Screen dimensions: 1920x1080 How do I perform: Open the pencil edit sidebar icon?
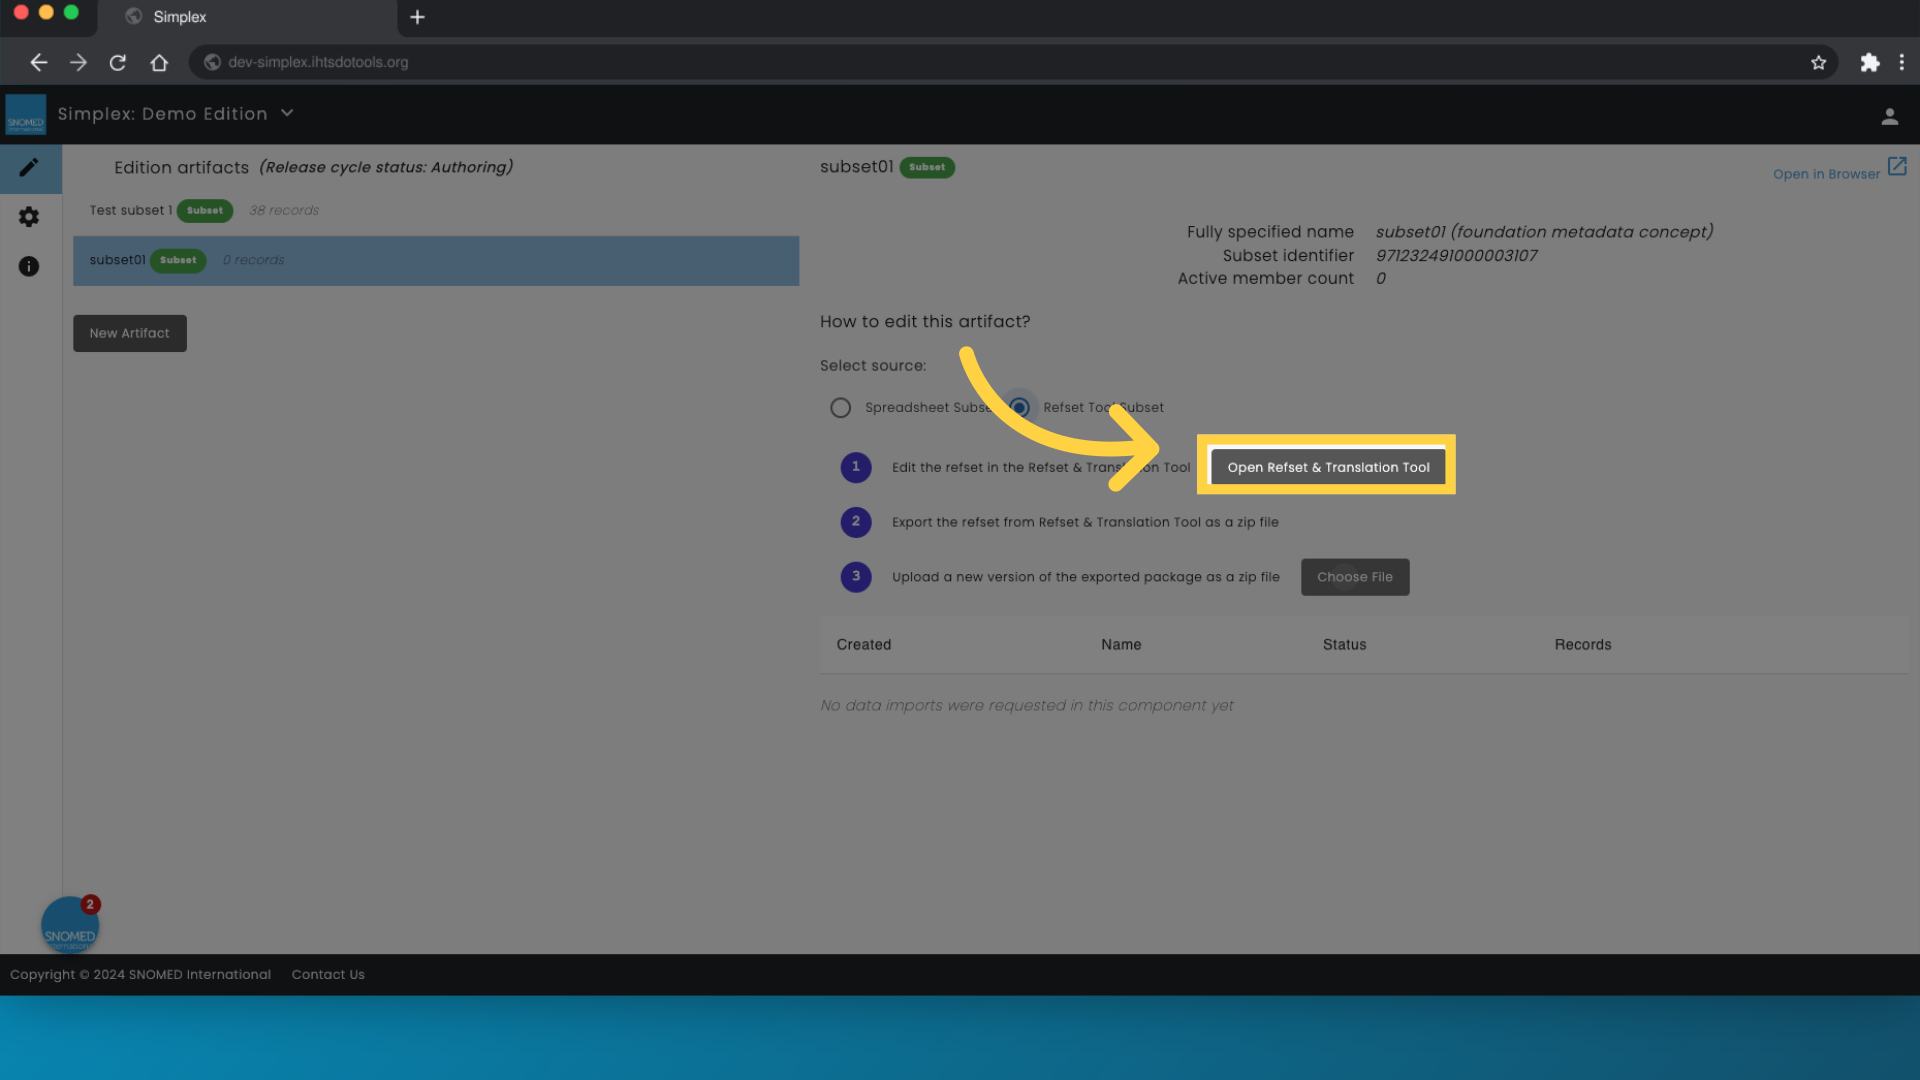pyautogui.click(x=29, y=168)
